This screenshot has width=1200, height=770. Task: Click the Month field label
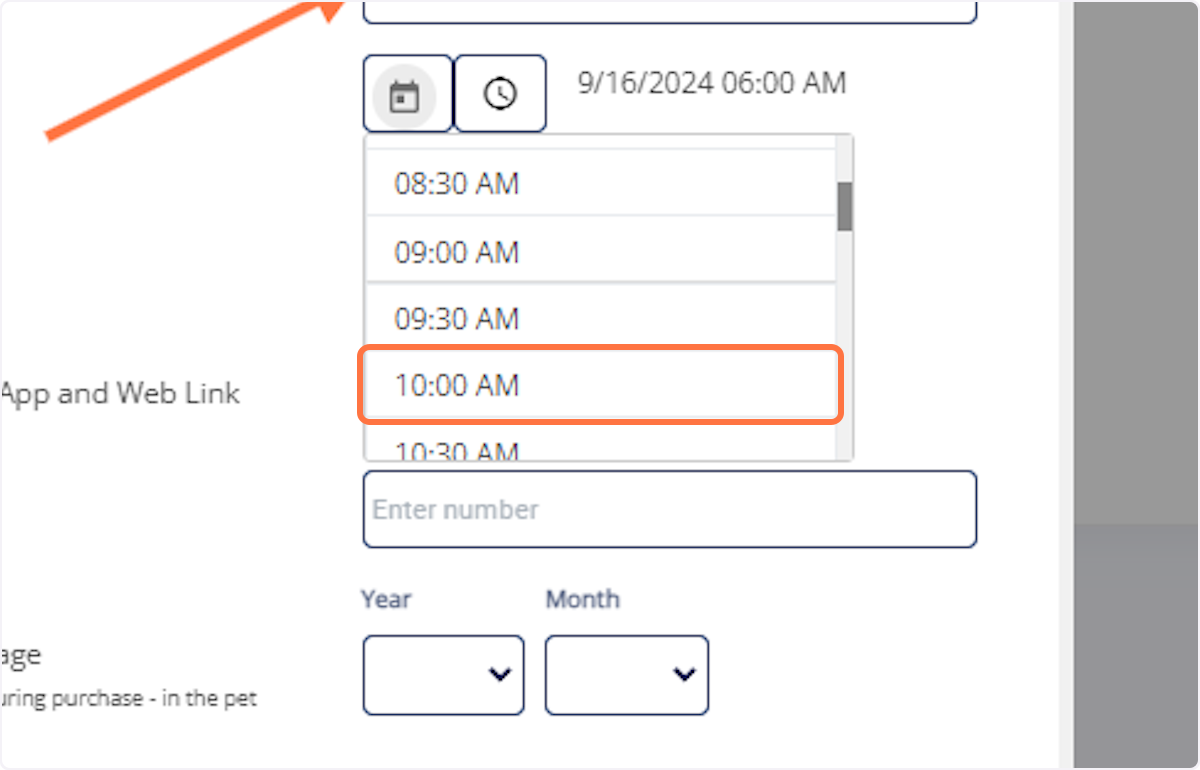[x=583, y=599]
